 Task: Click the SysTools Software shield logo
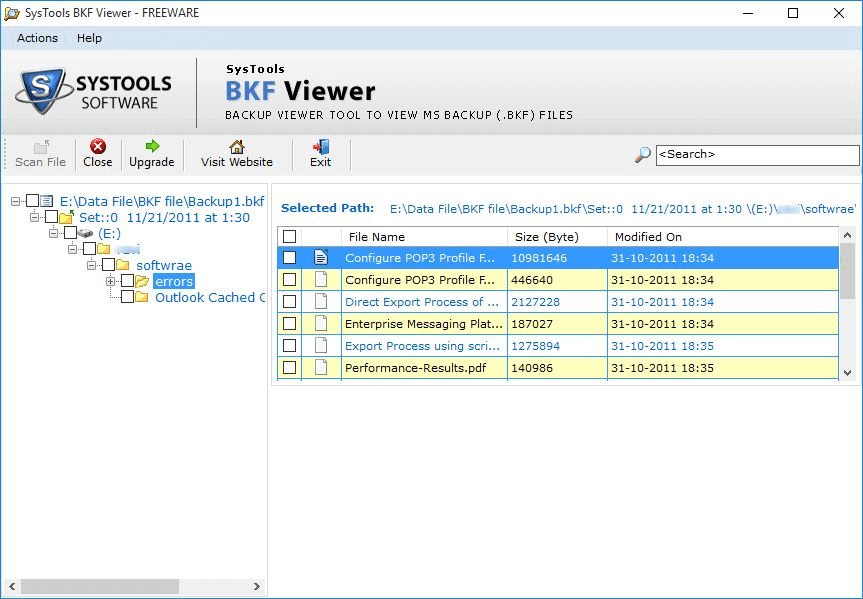[43, 90]
